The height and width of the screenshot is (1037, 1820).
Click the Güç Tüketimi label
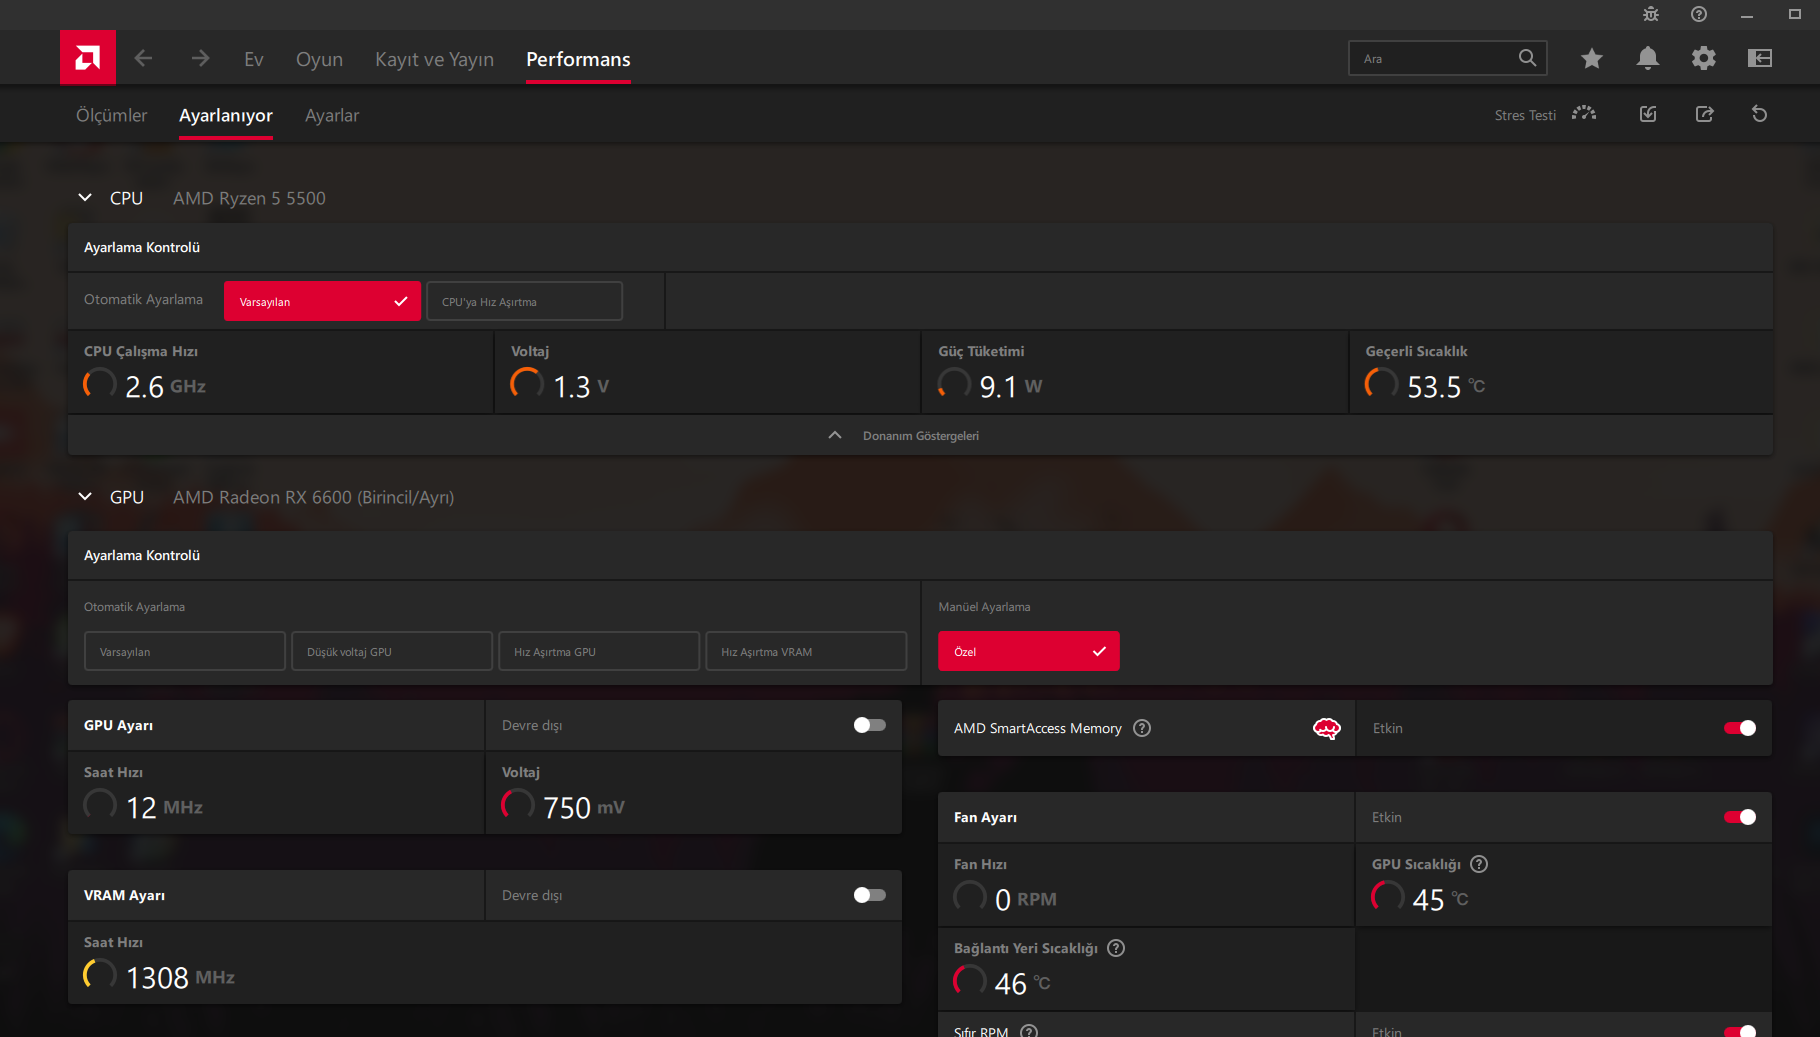coord(981,352)
